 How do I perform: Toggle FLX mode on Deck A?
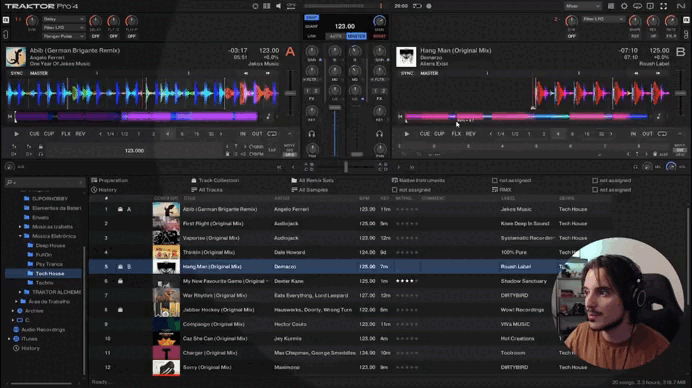pyautogui.click(x=66, y=134)
